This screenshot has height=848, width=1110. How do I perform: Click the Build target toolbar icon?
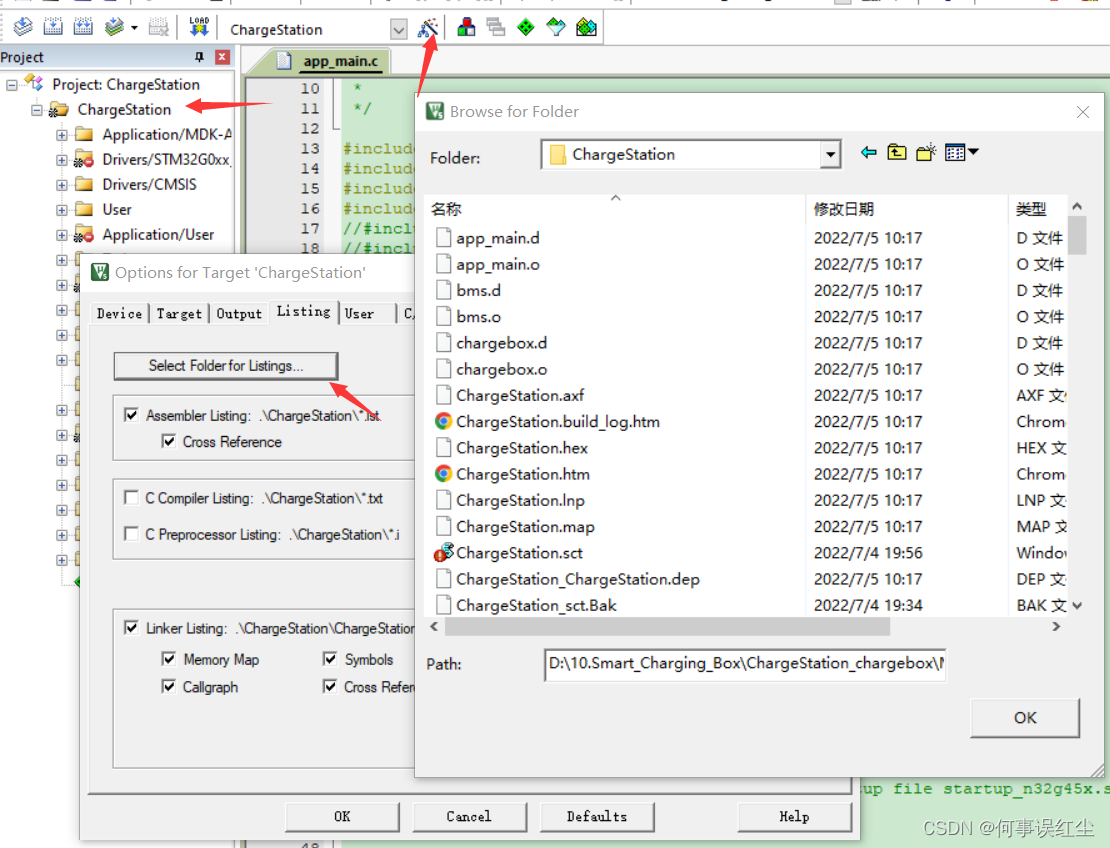[x=53, y=27]
